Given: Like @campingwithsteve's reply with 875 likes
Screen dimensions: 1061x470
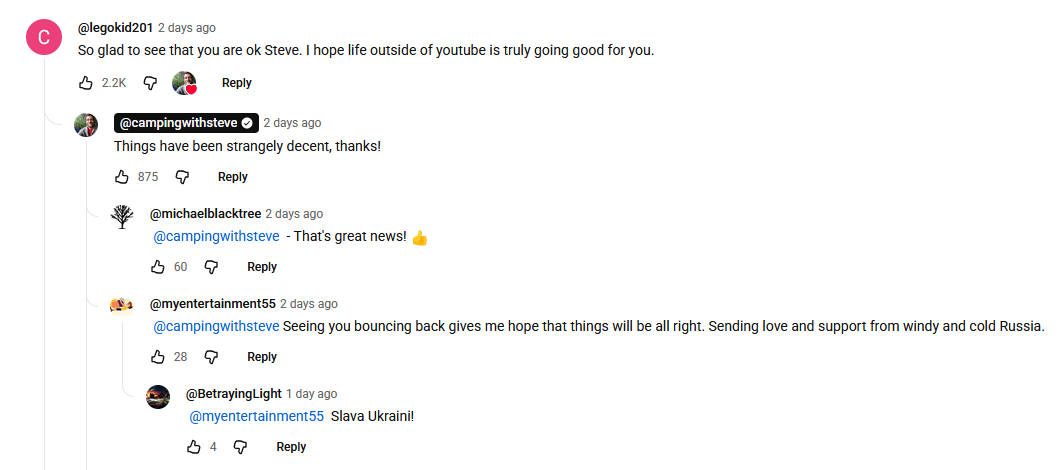Looking at the screenshot, I should coord(122,177).
